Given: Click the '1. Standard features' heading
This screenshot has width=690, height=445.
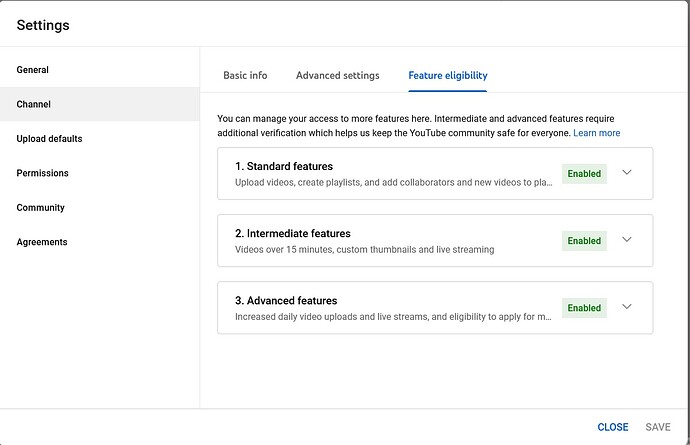Looking at the screenshot, I should [284, 166].
